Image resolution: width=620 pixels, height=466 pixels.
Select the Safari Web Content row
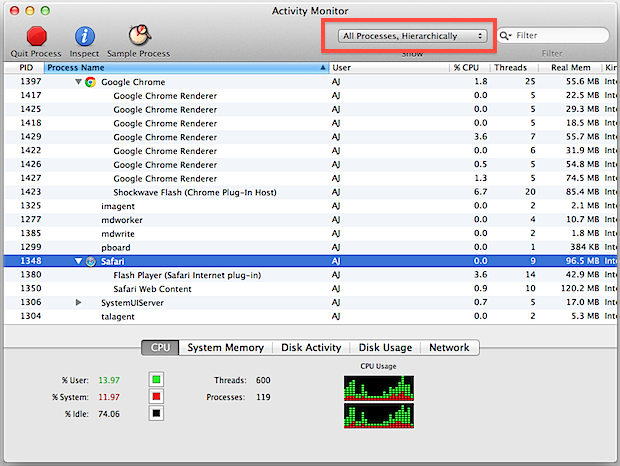(310, 289)
